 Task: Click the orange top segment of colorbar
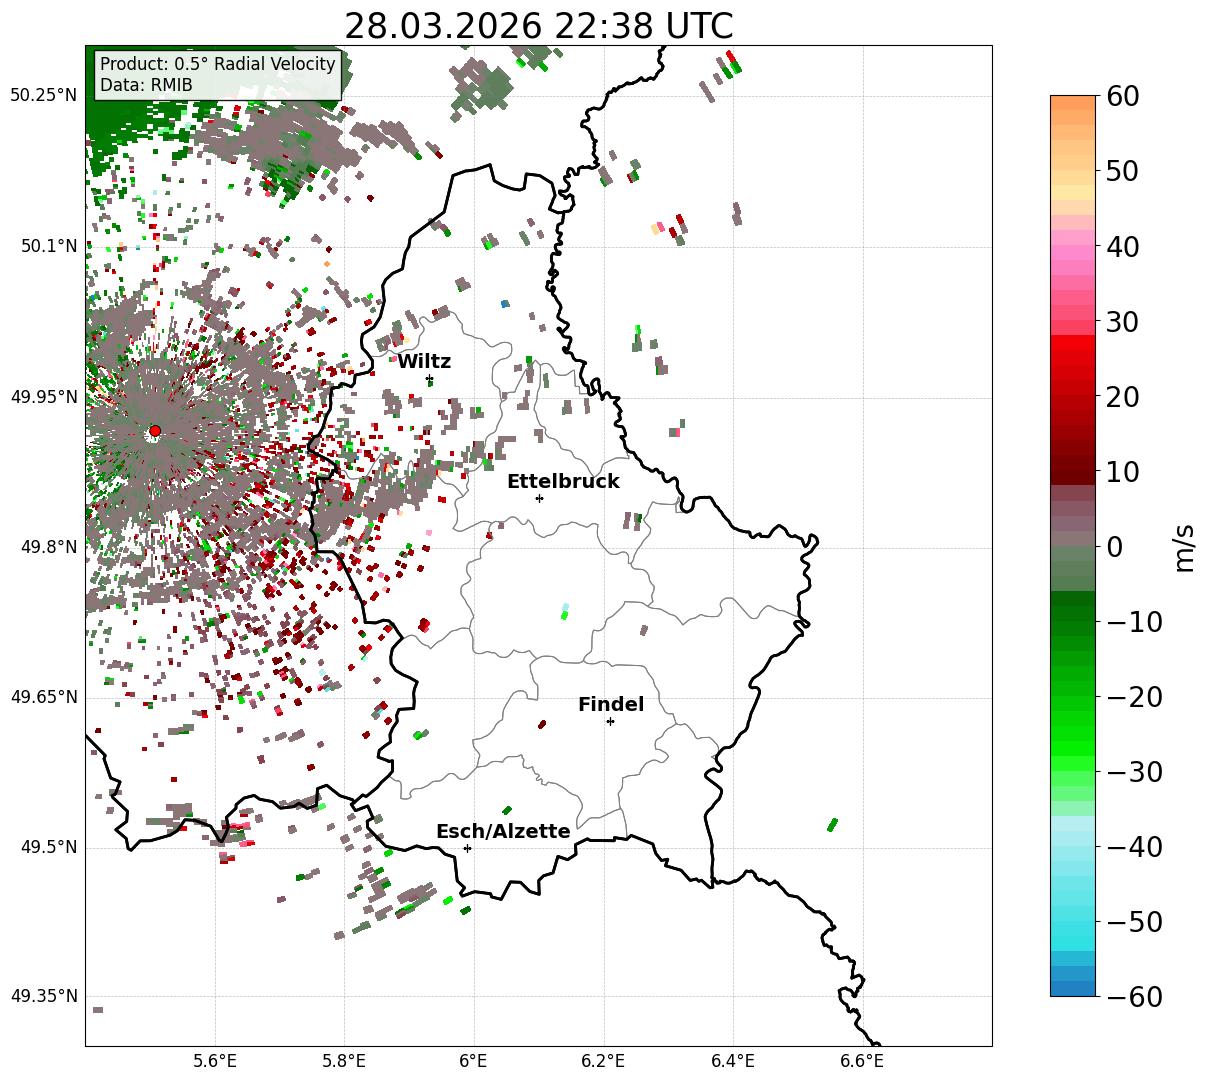[x=1073, y=103]
